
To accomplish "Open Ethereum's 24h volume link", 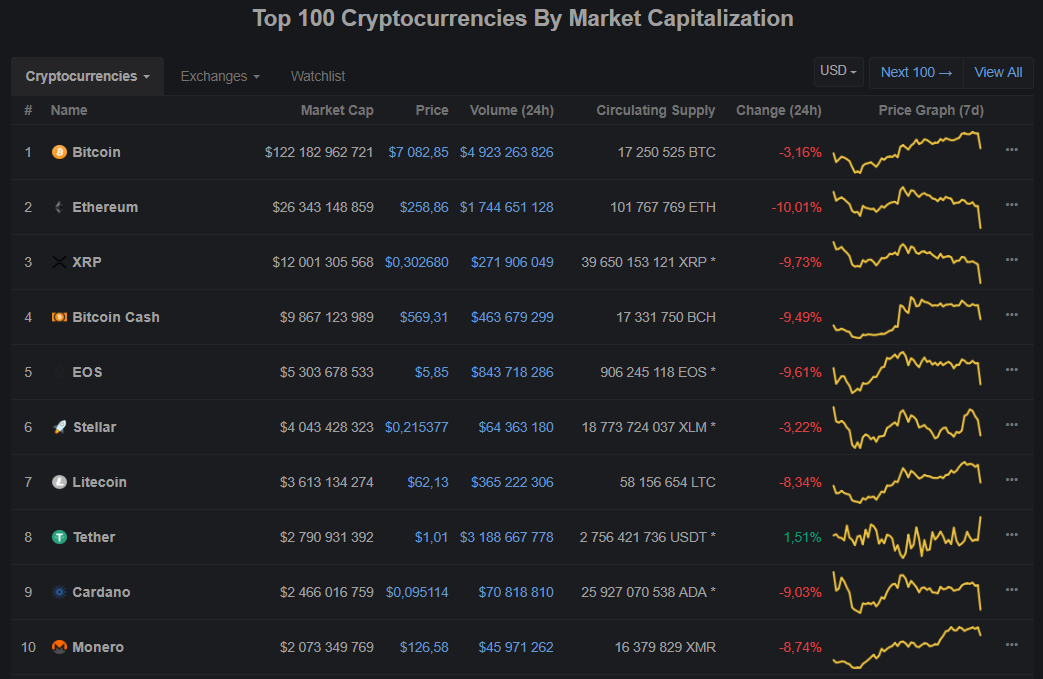I will [506, 207].
